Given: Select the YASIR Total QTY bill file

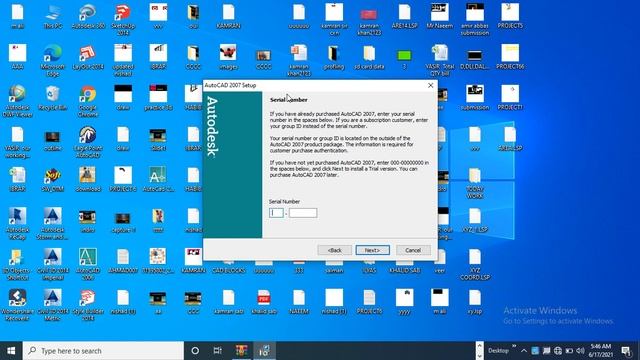Looking at the screenshot, I should pos(440,60).
